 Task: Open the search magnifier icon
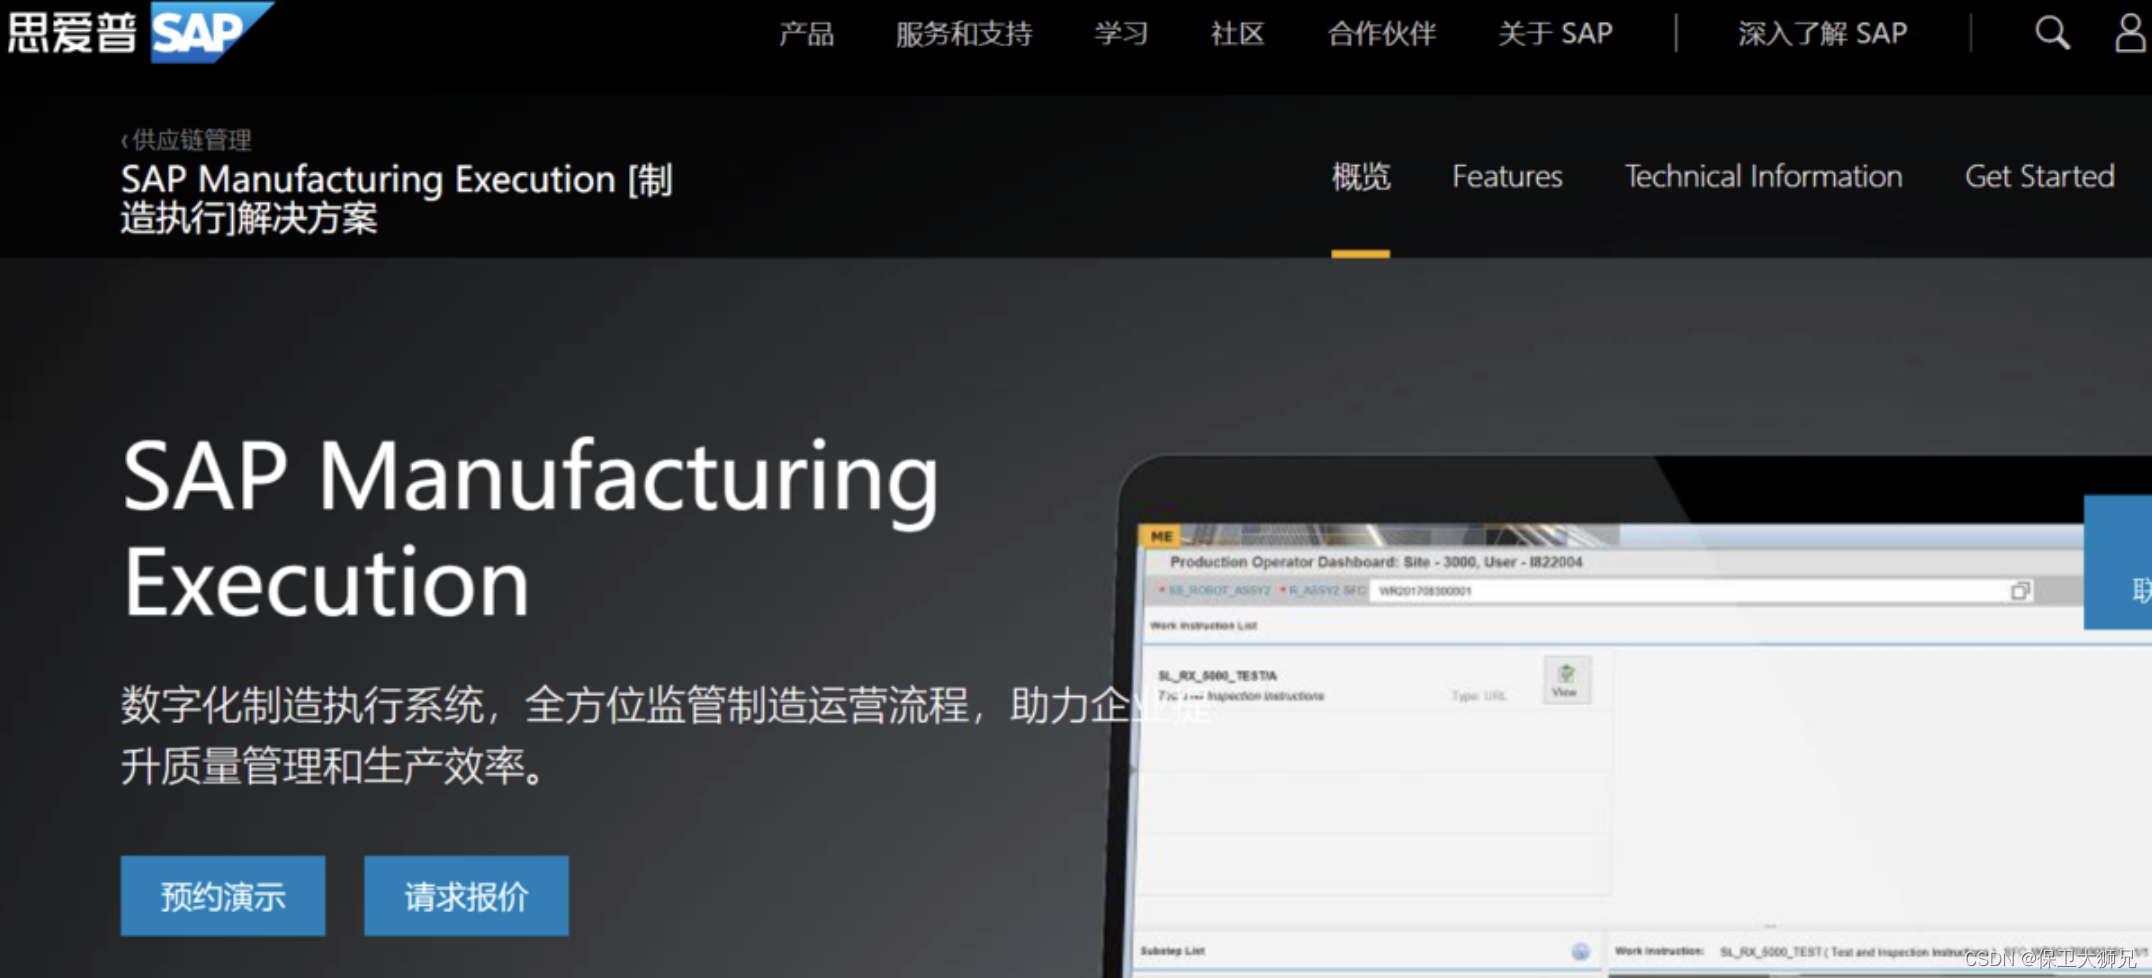pyautogui.click(x=2052, y=33)
